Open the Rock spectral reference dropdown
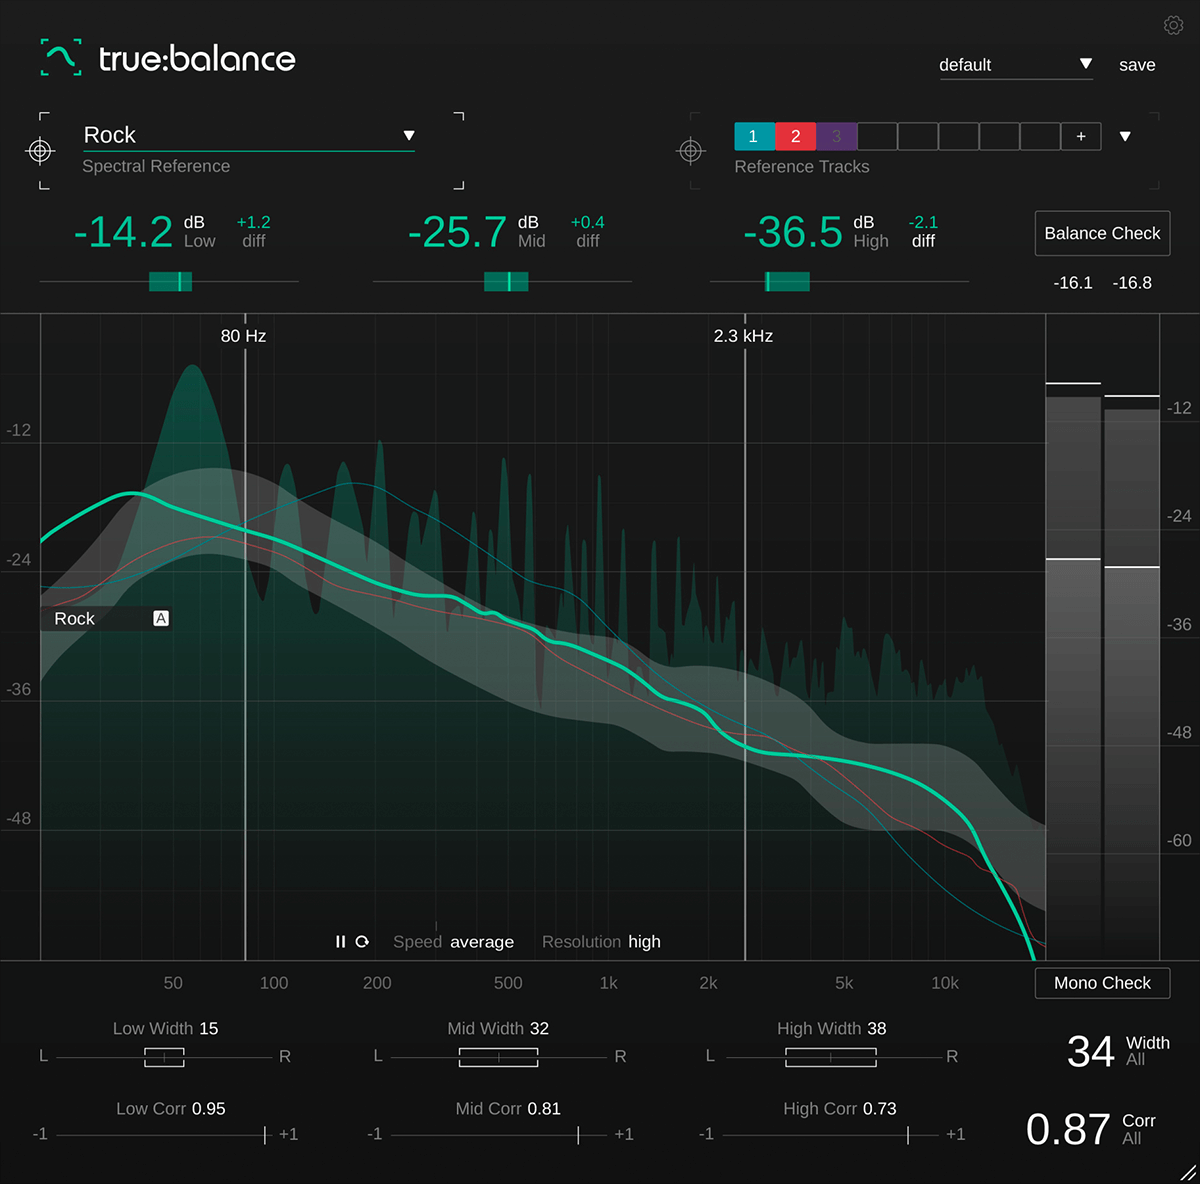Screen dimensions: 1200x1184 (x=408, y=134)
